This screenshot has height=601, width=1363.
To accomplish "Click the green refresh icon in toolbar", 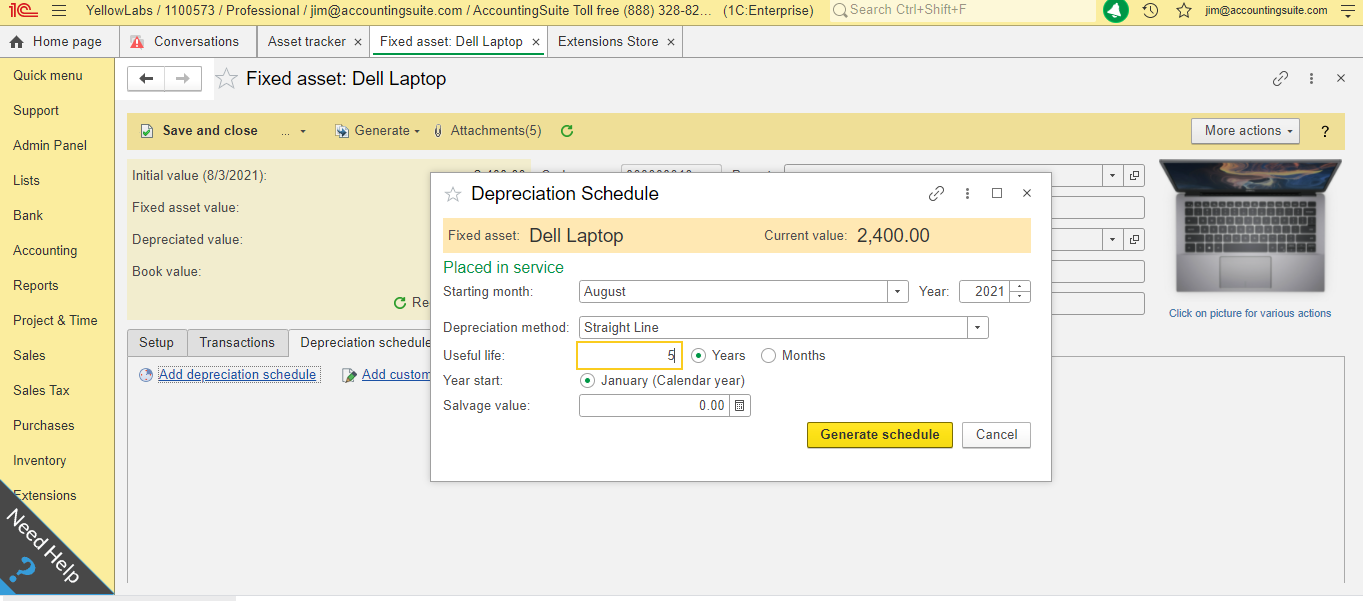I will tap(567, 131).
